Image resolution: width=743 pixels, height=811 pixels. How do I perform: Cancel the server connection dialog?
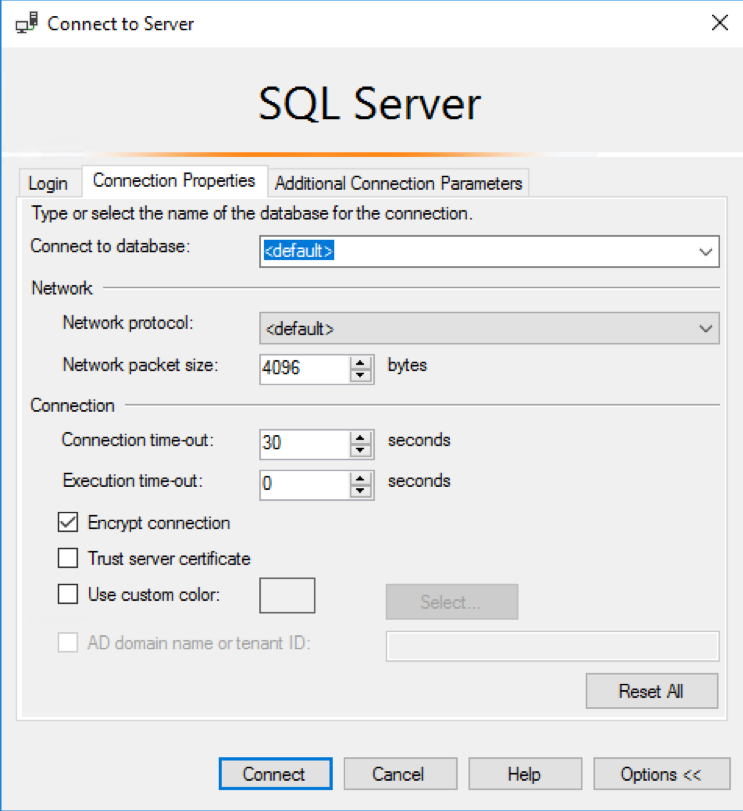pyautogui.click(x=400, y=773)
